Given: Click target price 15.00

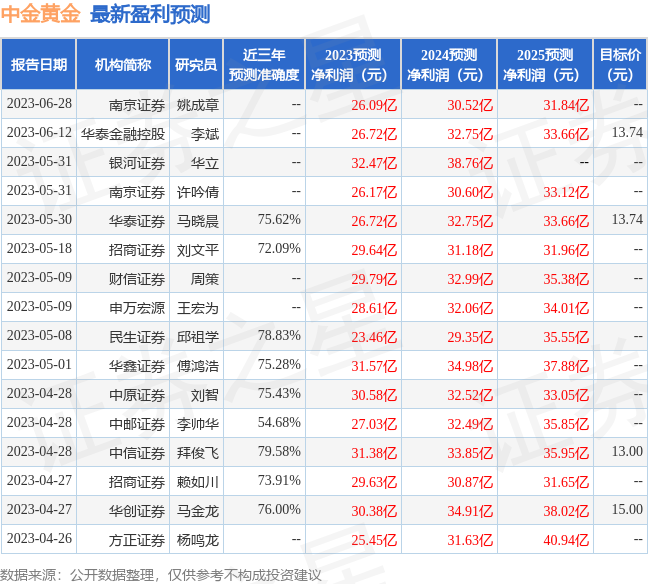Looking at the screenshot, I should [x=627, y=510].
